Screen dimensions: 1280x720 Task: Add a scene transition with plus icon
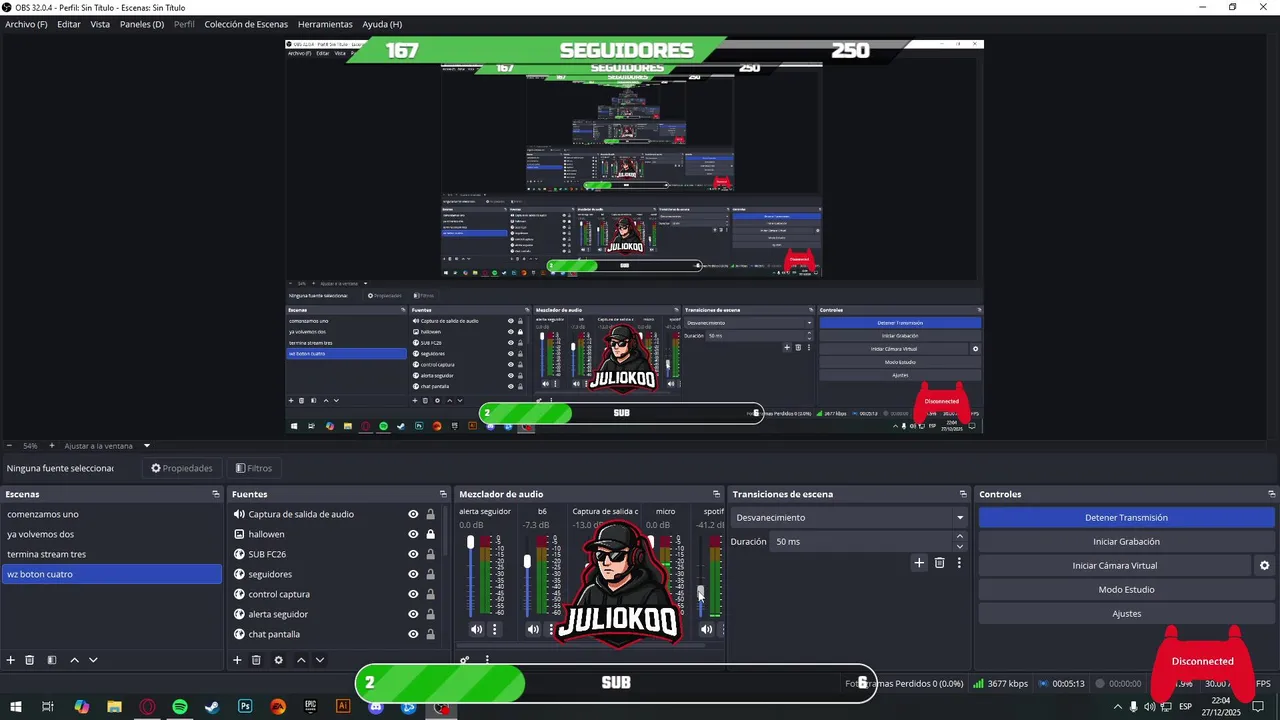click(919, 563)
